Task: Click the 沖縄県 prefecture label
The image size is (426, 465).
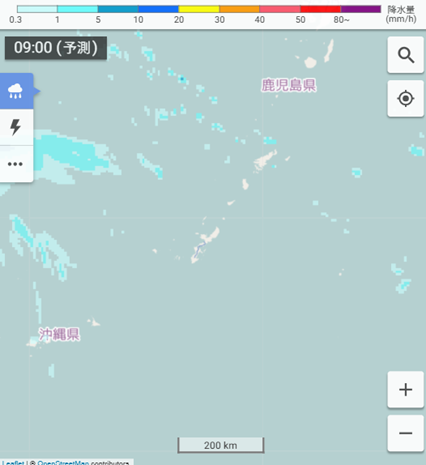Action: [59, 334]
